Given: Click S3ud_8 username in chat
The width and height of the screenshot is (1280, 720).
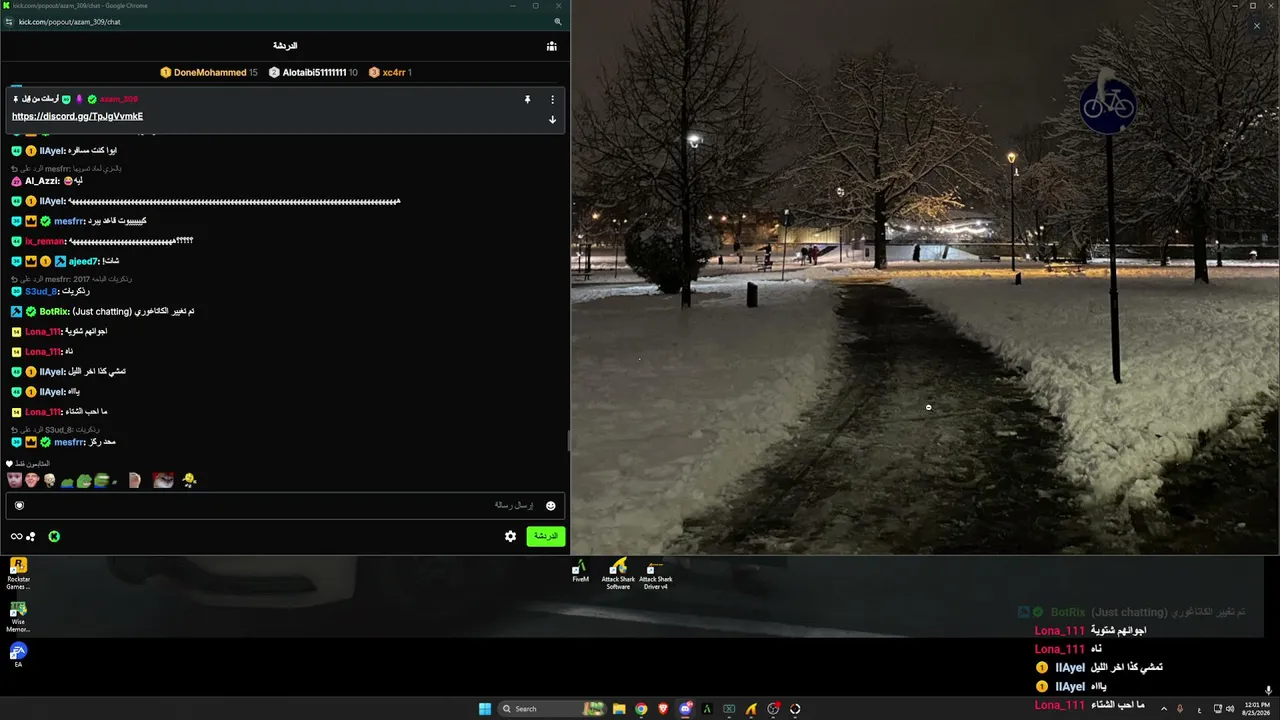Looking at the screenshot, I should coord(41,291).
